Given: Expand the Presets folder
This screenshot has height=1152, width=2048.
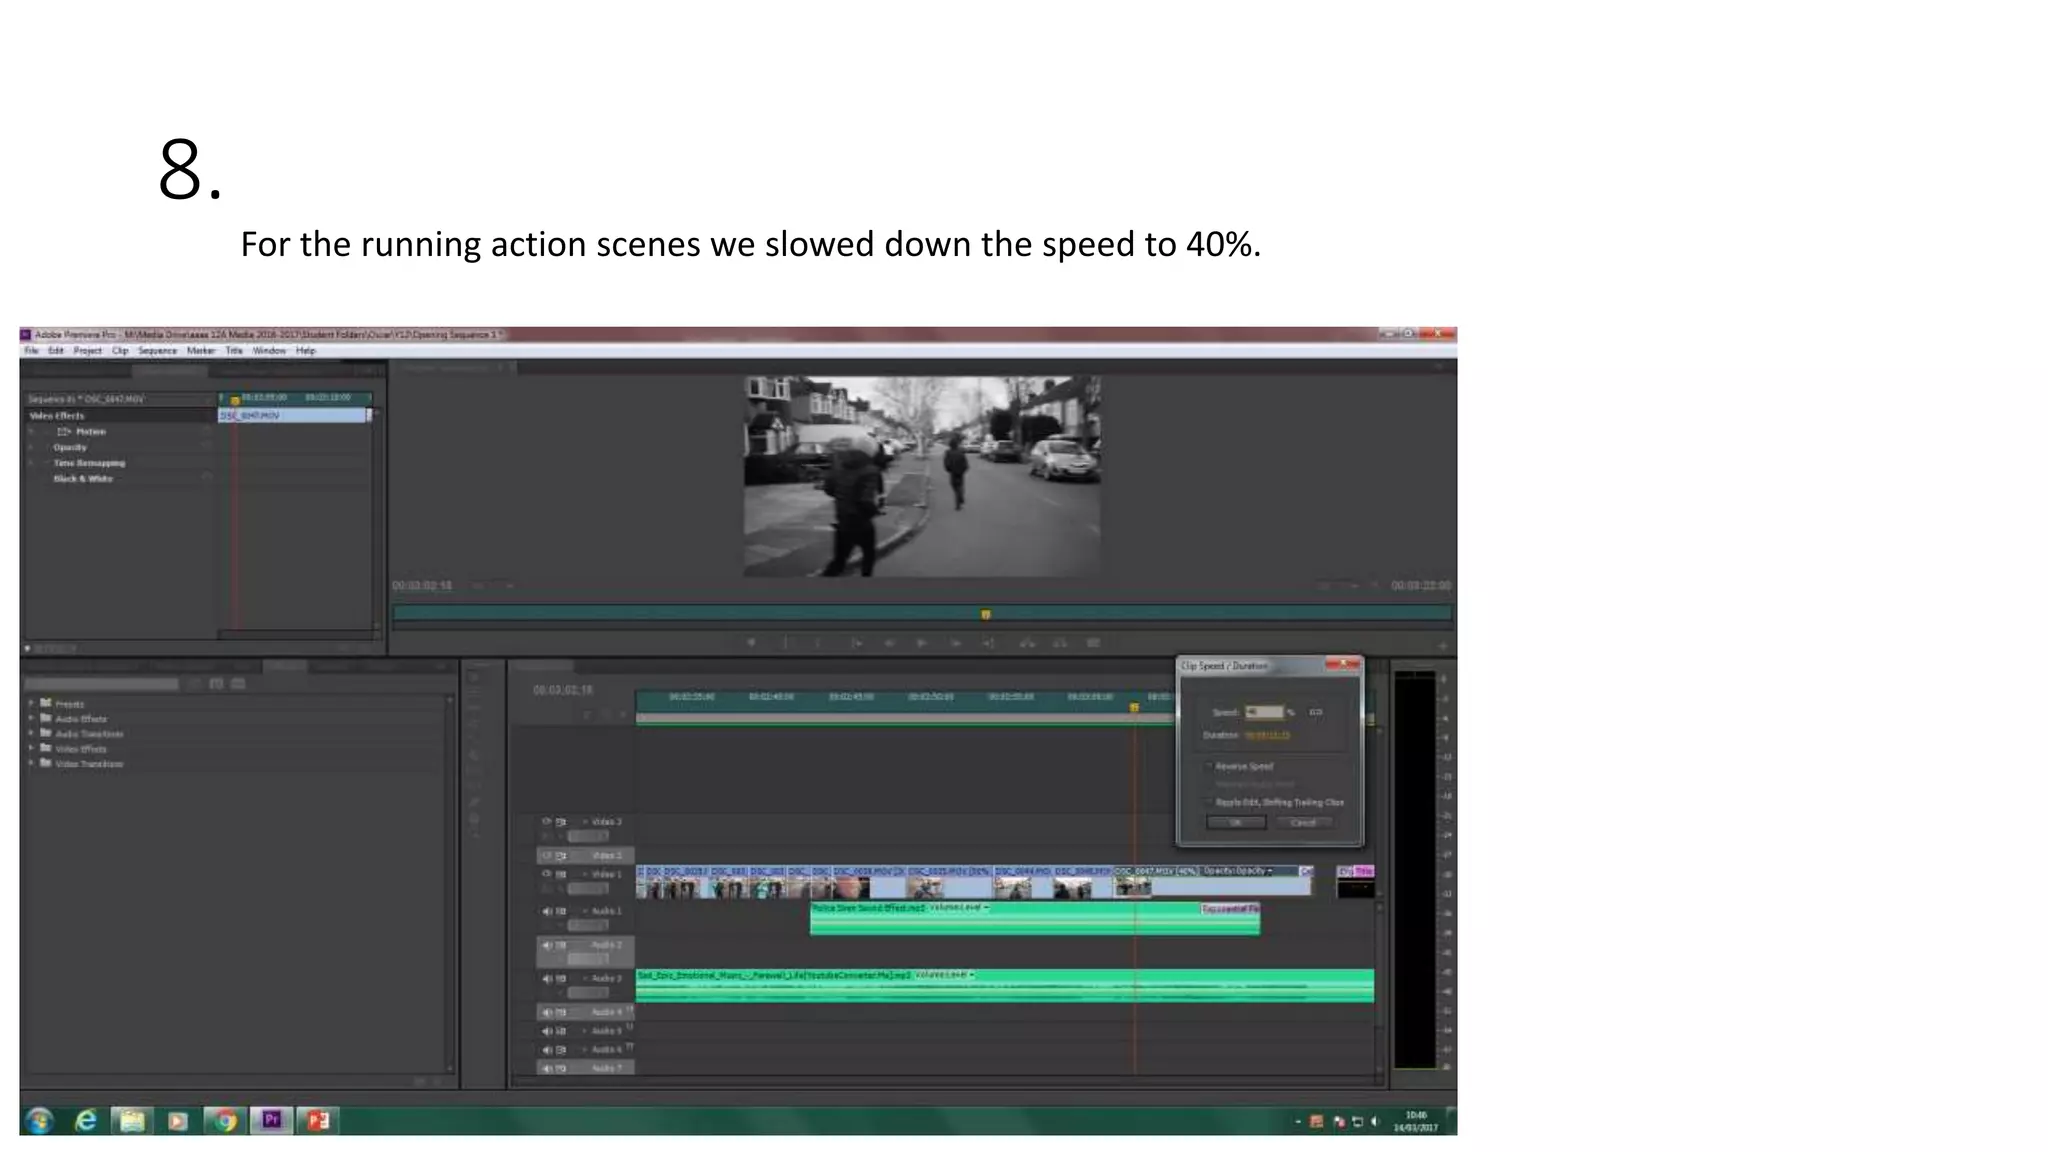Looking at the screenshot, I should (31, 703).
